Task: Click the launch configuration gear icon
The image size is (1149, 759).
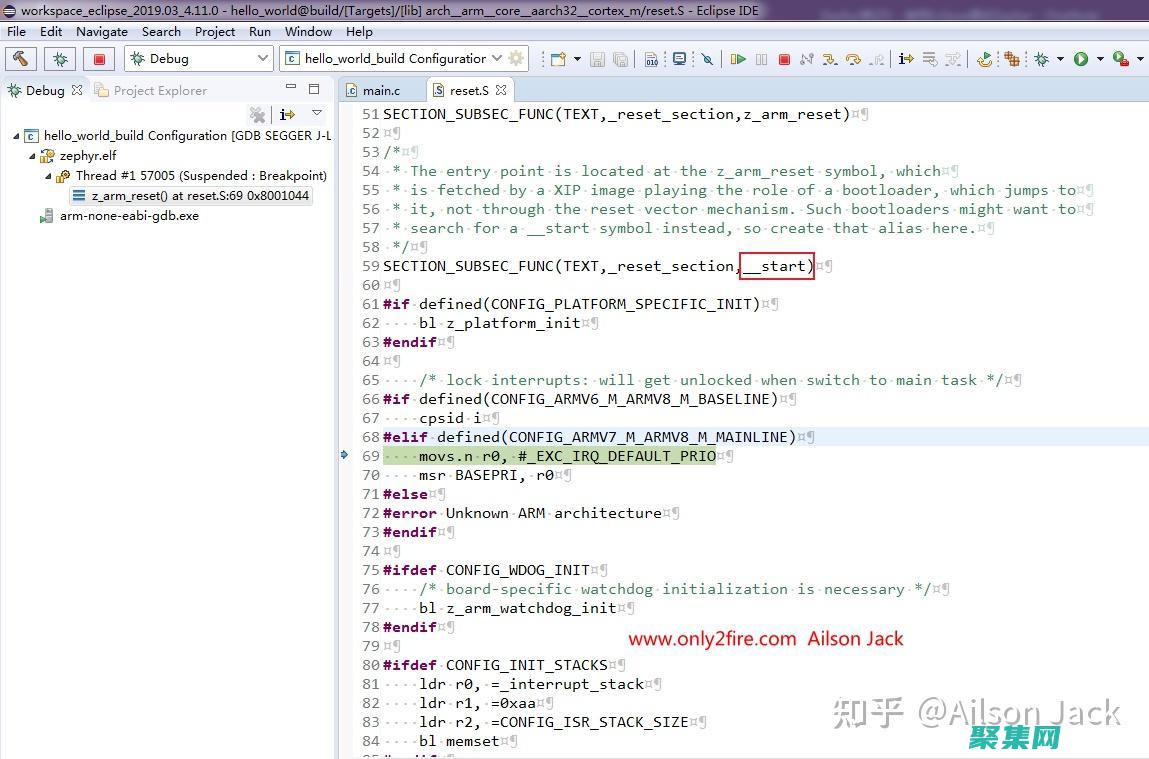Action: (516, 59)
